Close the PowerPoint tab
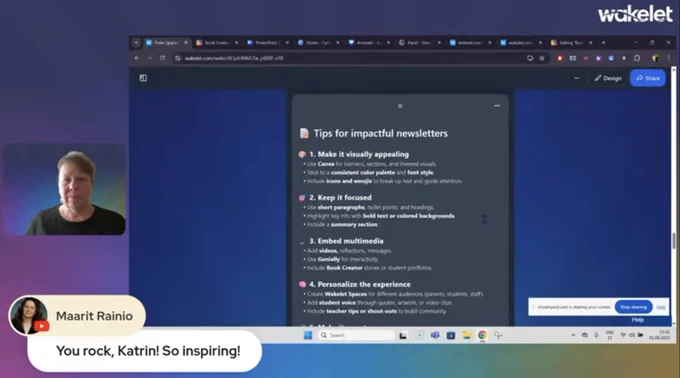 point(287,42)
